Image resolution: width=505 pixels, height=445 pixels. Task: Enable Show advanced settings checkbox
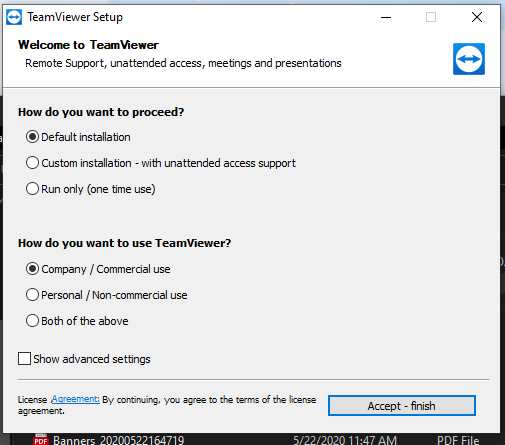tap(24, 359)
